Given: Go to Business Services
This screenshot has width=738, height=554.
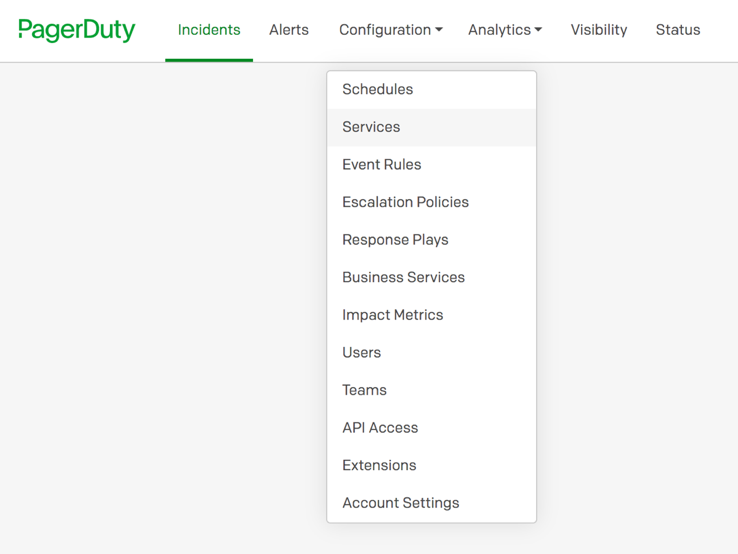Looking at the screenshot, I should (432, 278).
